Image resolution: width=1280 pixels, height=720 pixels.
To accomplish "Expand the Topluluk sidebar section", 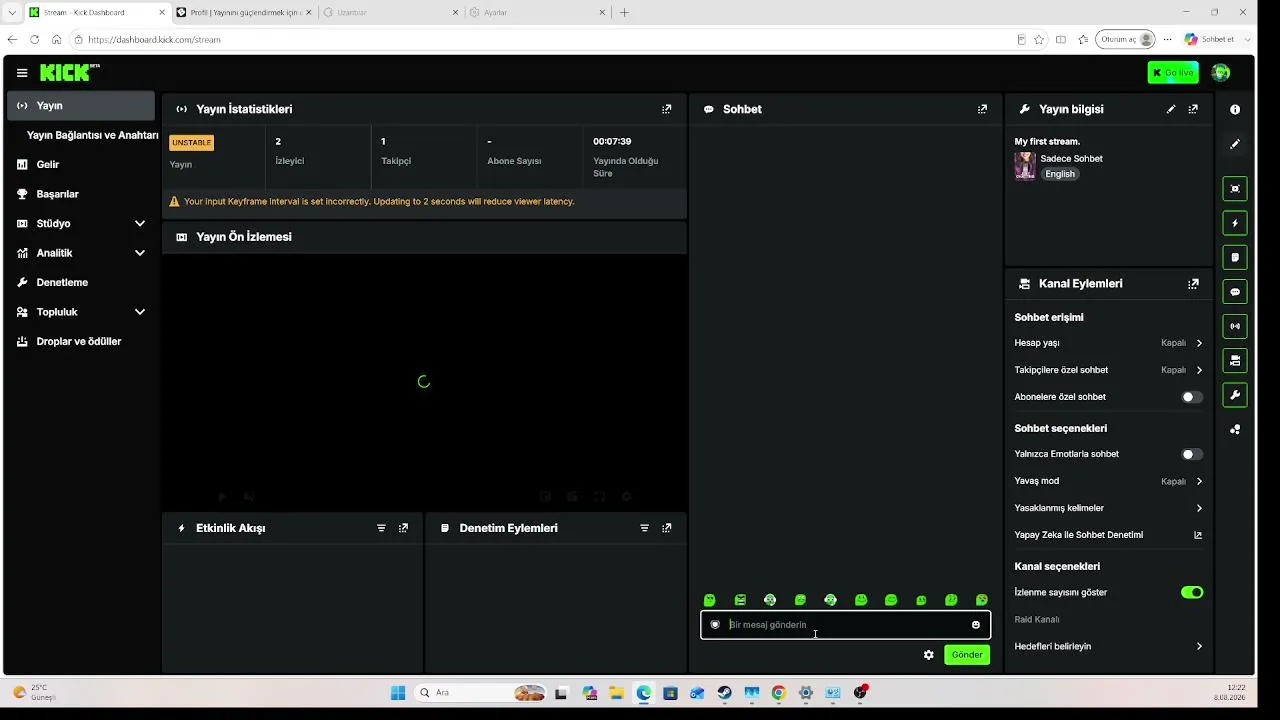I will (140, 312).
